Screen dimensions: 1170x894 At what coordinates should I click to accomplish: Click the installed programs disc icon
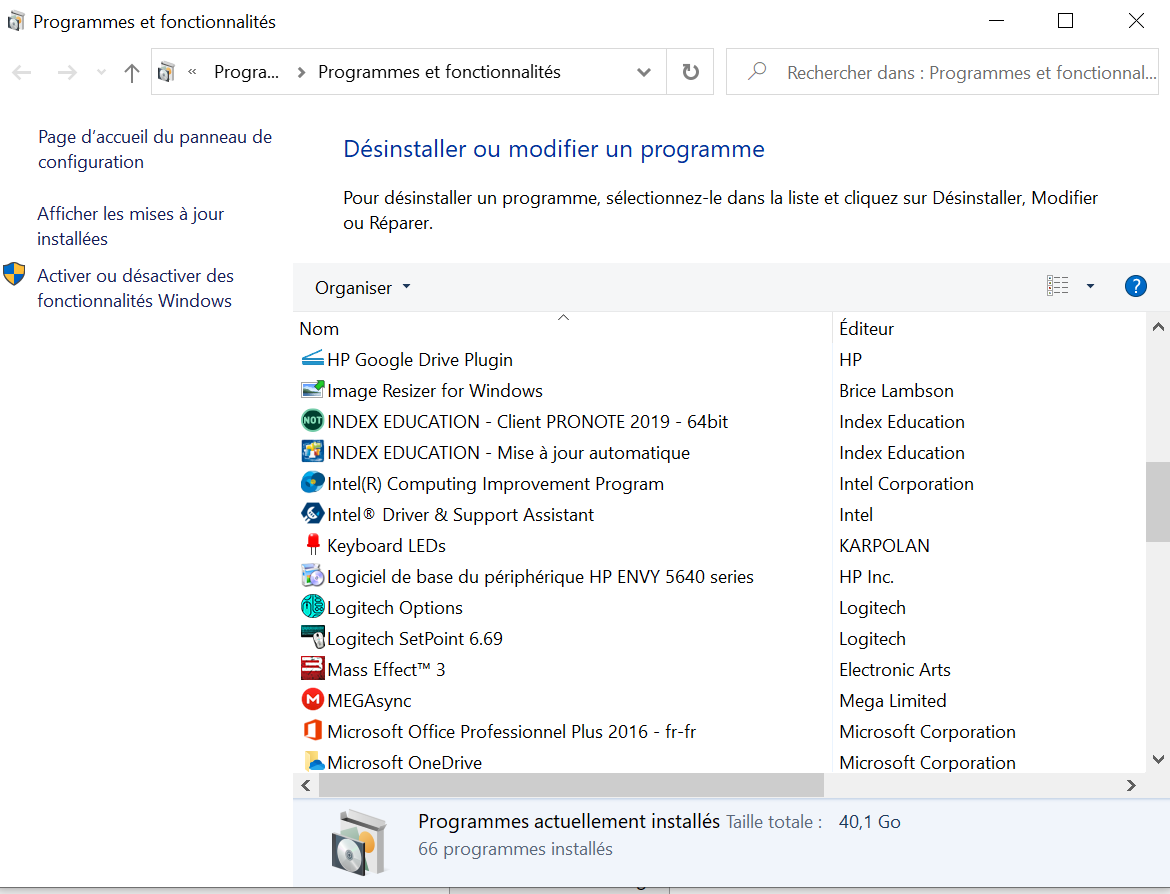point(359,843)
